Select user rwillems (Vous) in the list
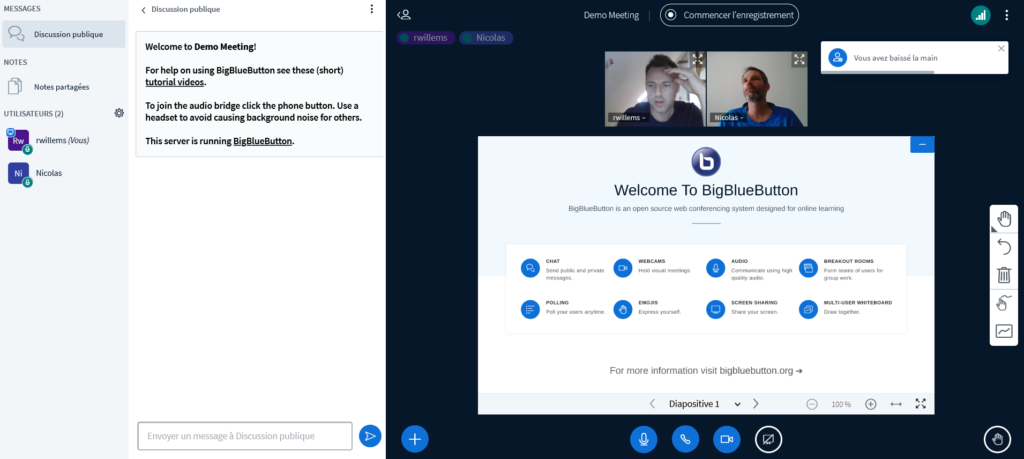 click(x=63, y=140)
